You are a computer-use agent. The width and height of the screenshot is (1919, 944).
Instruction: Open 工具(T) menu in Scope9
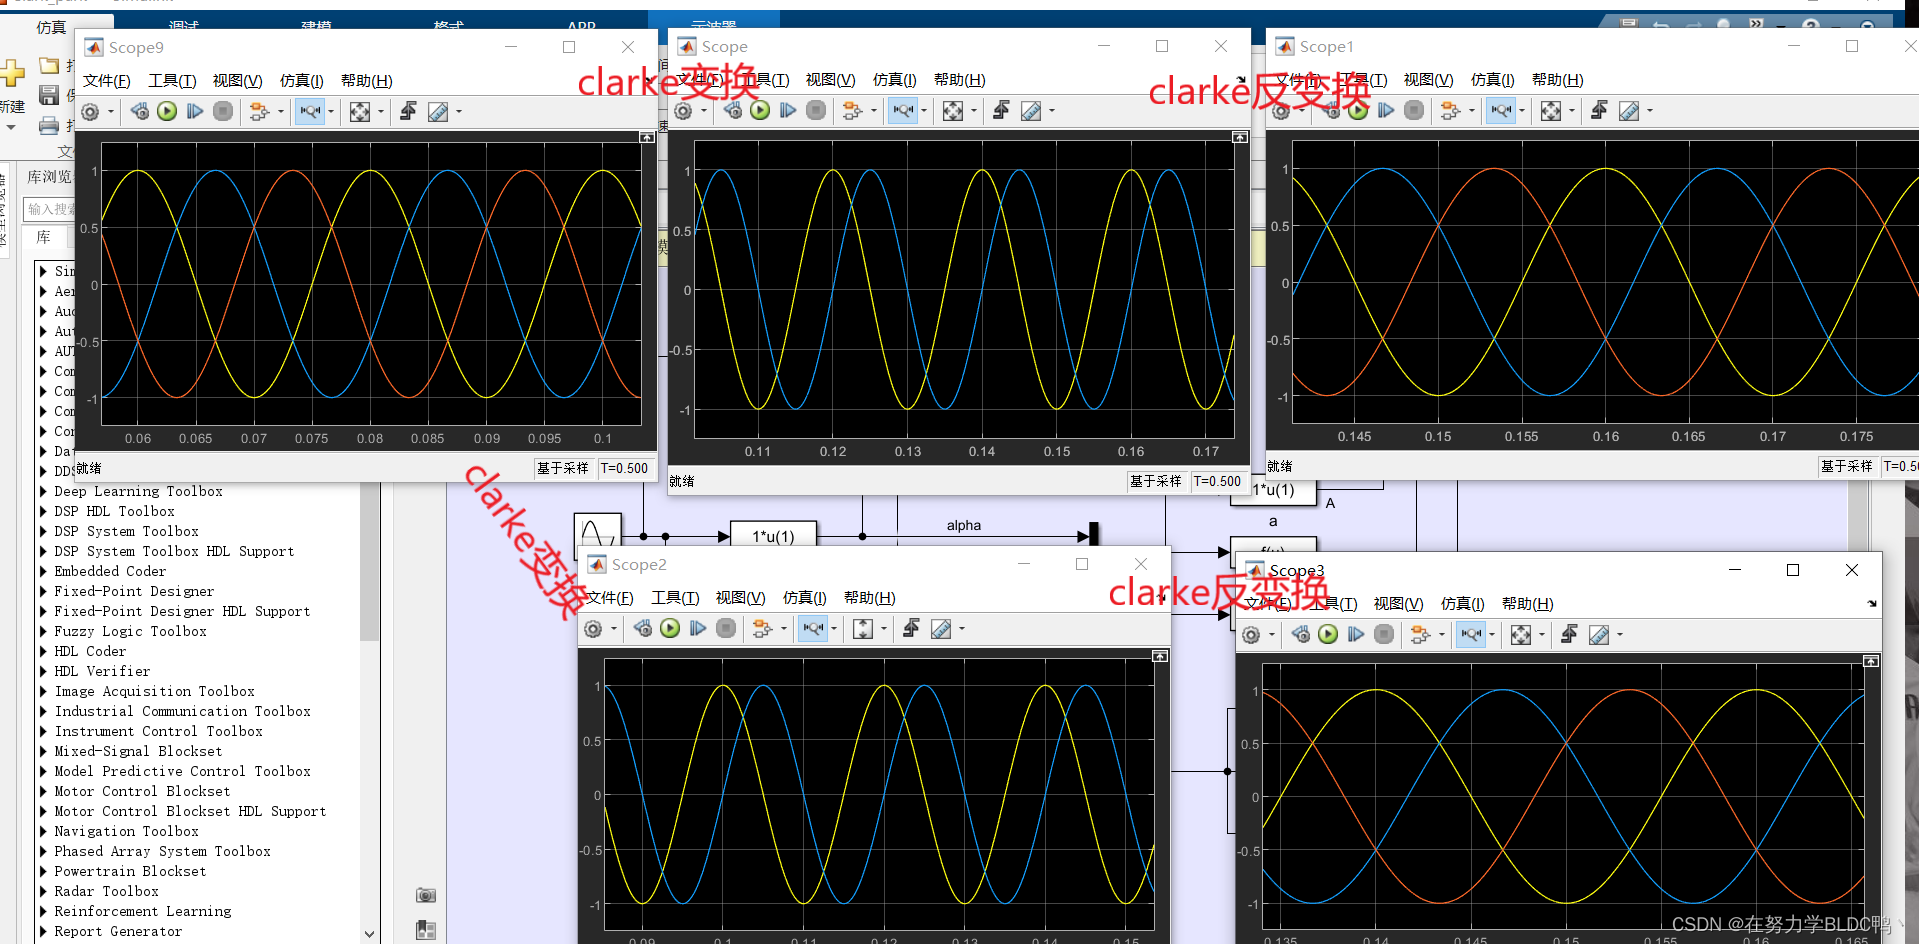[x=172, y=80]
